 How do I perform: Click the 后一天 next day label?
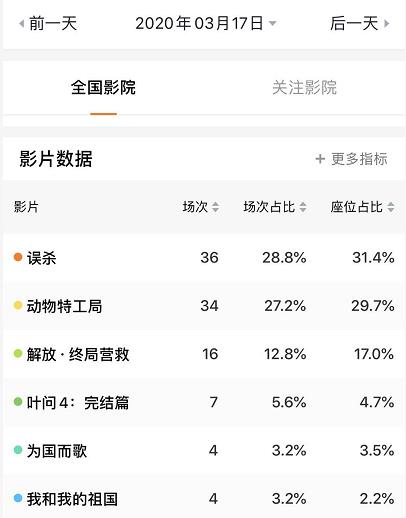tap(354, 24)
